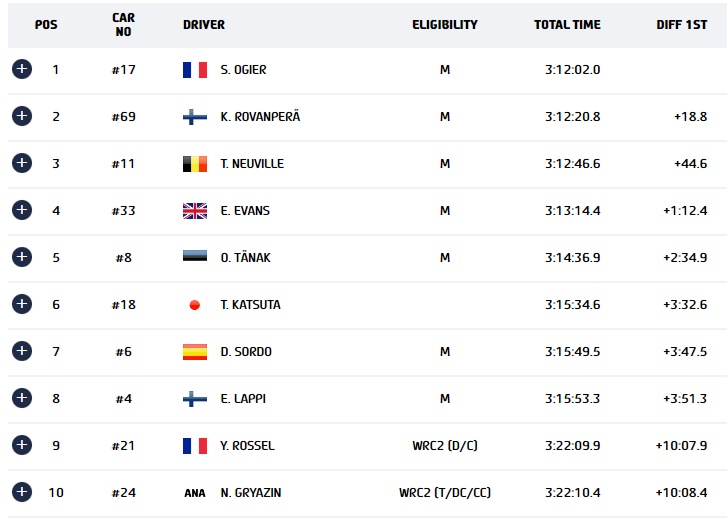Click WRC2 (T/DC/CC) eligibility text
728x519 pixels.
(x=445, y=493)
